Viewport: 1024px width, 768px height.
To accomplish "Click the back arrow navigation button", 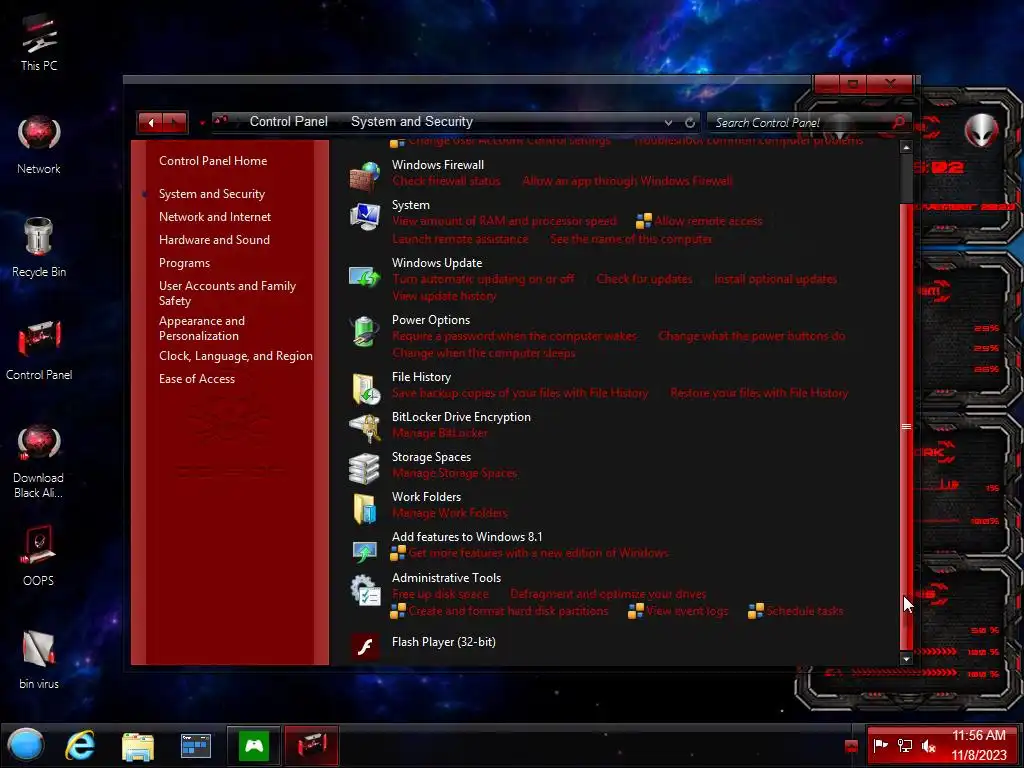I will coord(150,122).
